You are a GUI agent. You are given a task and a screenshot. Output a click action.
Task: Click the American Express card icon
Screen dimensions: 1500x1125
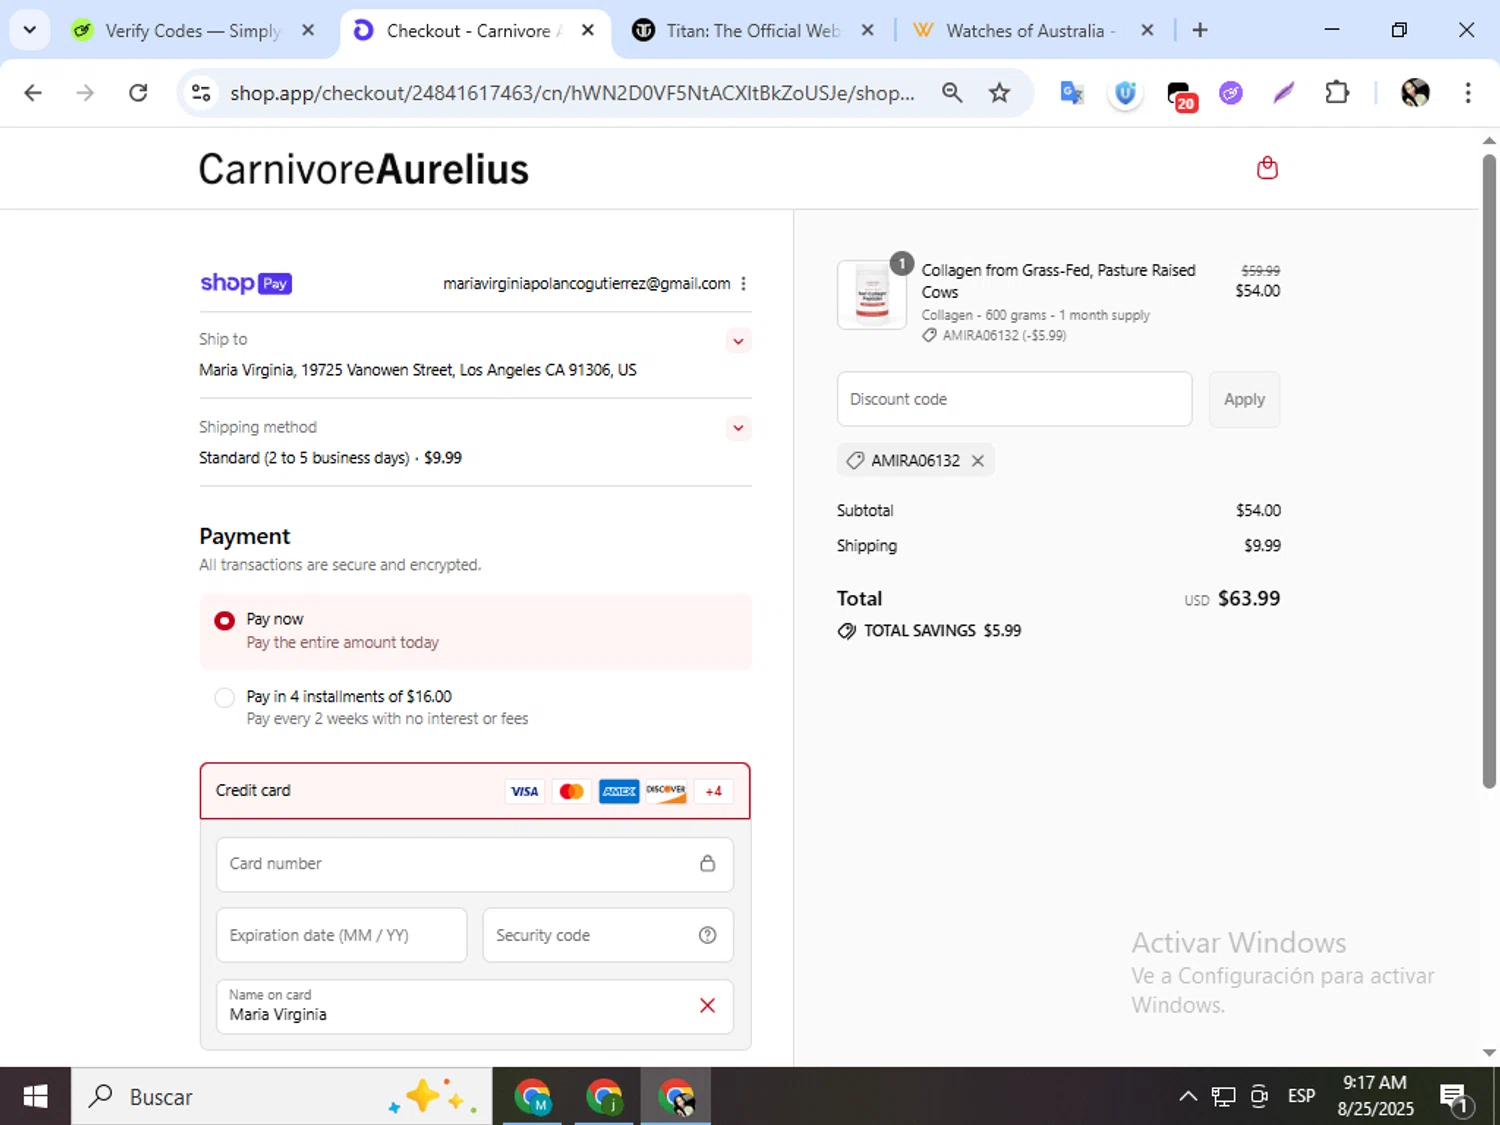pos(619,791)
